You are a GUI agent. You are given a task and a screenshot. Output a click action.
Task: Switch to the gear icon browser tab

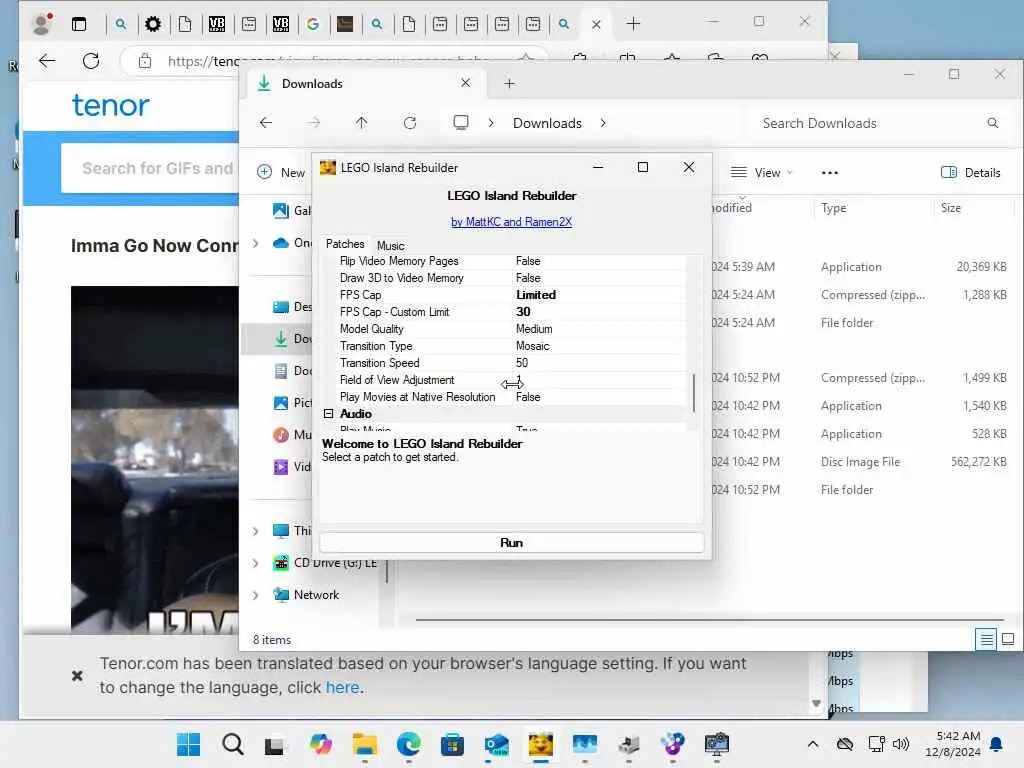pos(153,24)
